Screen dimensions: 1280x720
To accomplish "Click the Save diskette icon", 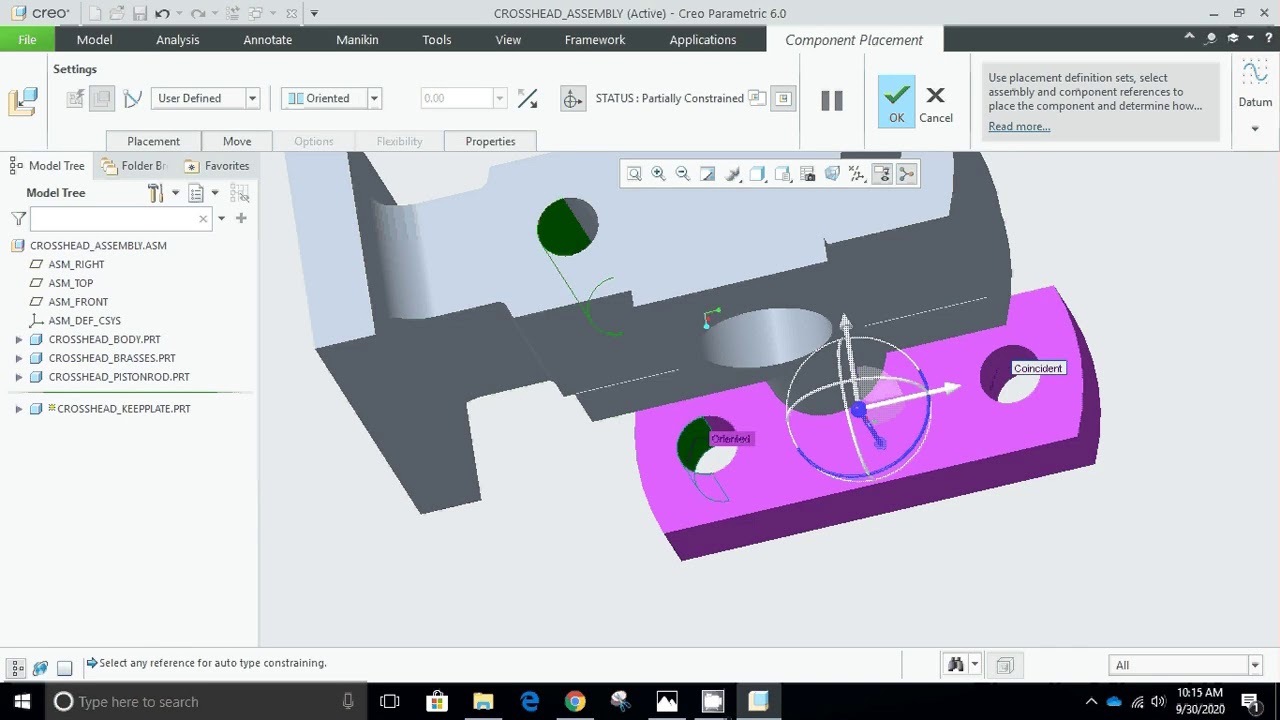I will tap(140, 13).
